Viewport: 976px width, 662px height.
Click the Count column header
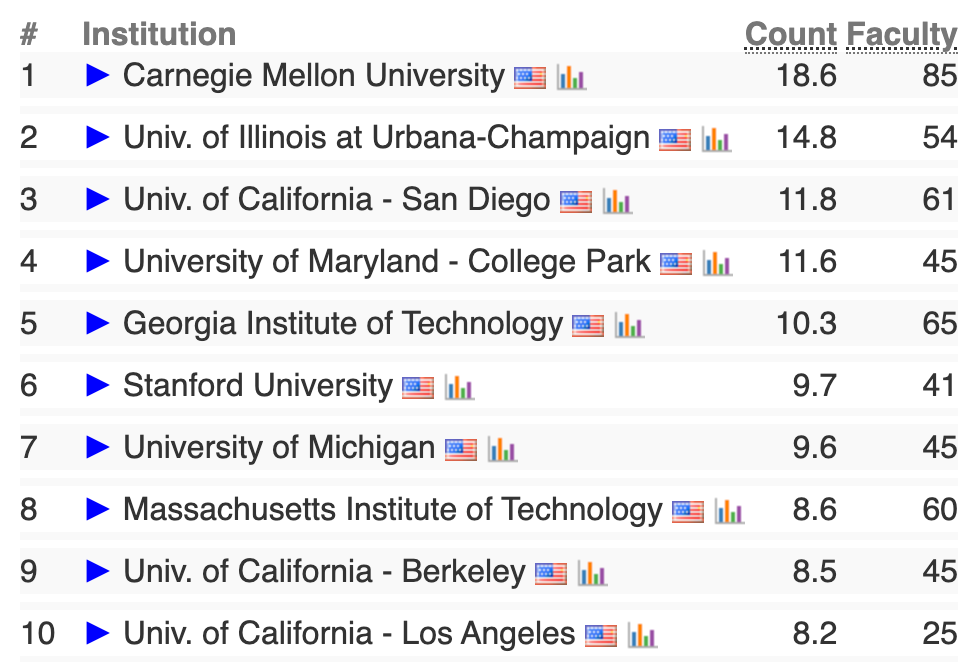(x=791, y=35)
